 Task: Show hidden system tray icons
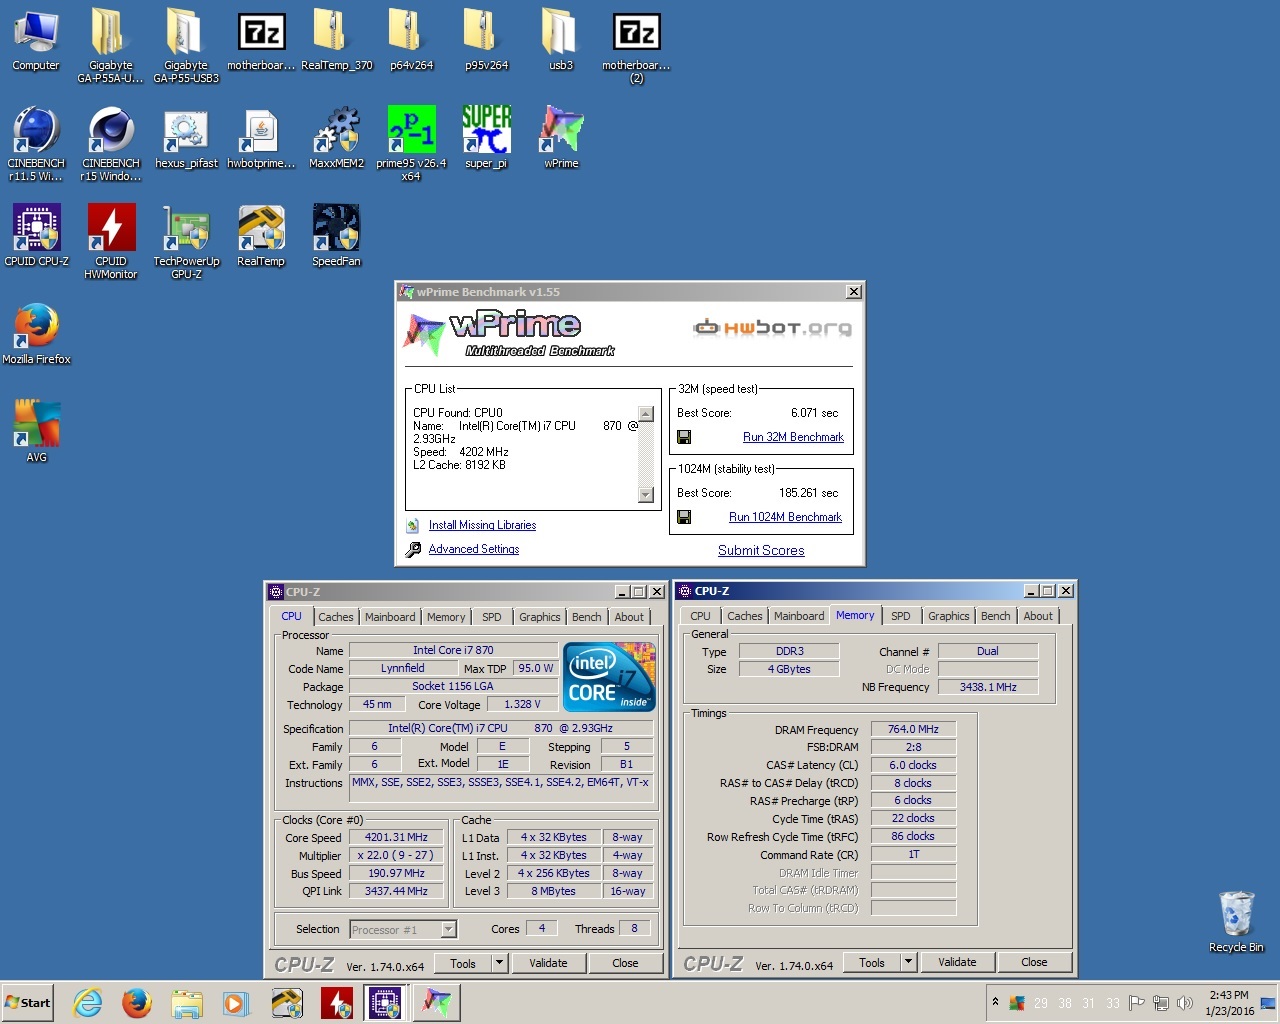tap(995, 1002)
